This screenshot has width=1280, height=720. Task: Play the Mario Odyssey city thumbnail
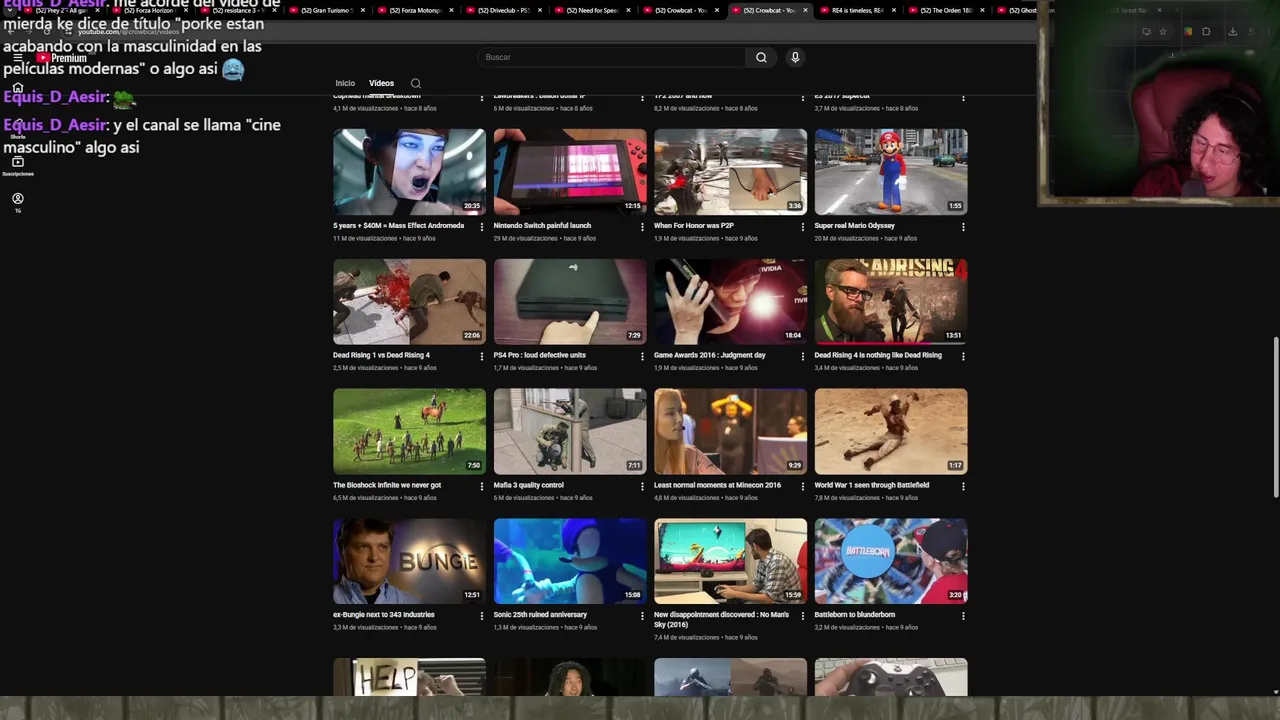tap(890, 171)
